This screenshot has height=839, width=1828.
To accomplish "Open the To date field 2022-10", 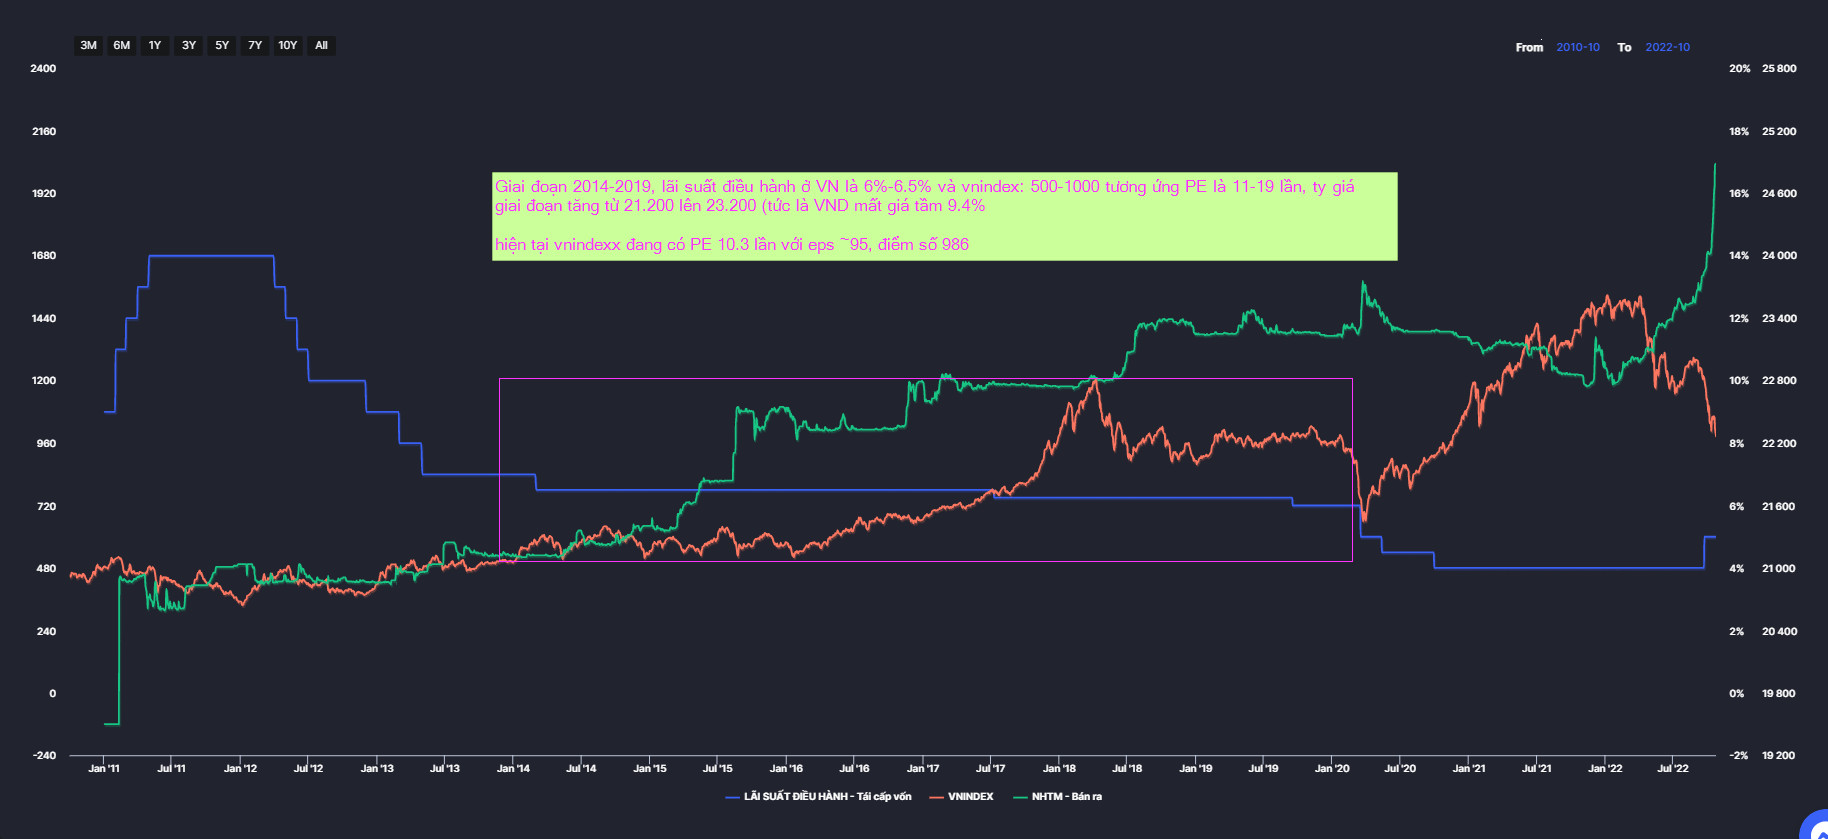I will click(1667, 47).
